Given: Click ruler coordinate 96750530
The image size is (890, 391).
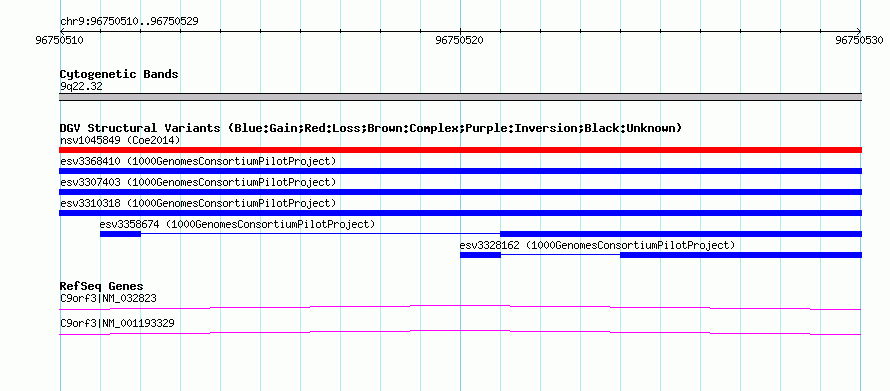Looking at the screenshot, I should 860,40.
